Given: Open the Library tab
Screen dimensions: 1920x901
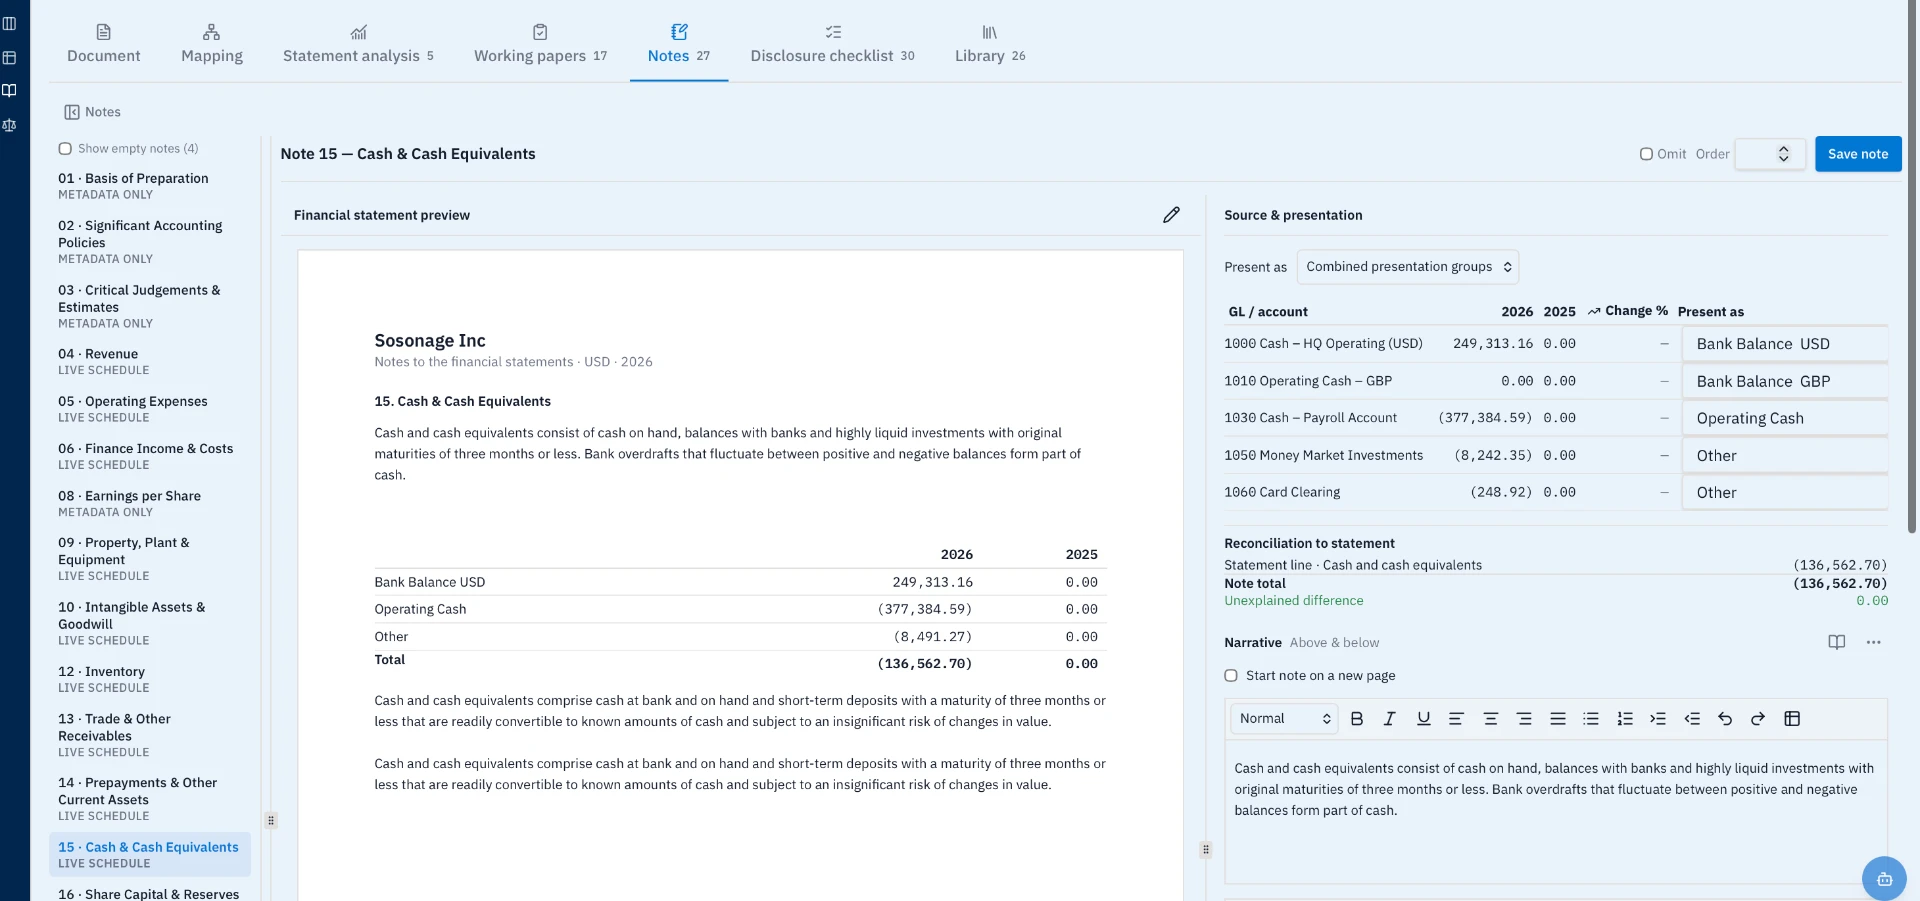Looking at the screenshot, I should point(990,44).
